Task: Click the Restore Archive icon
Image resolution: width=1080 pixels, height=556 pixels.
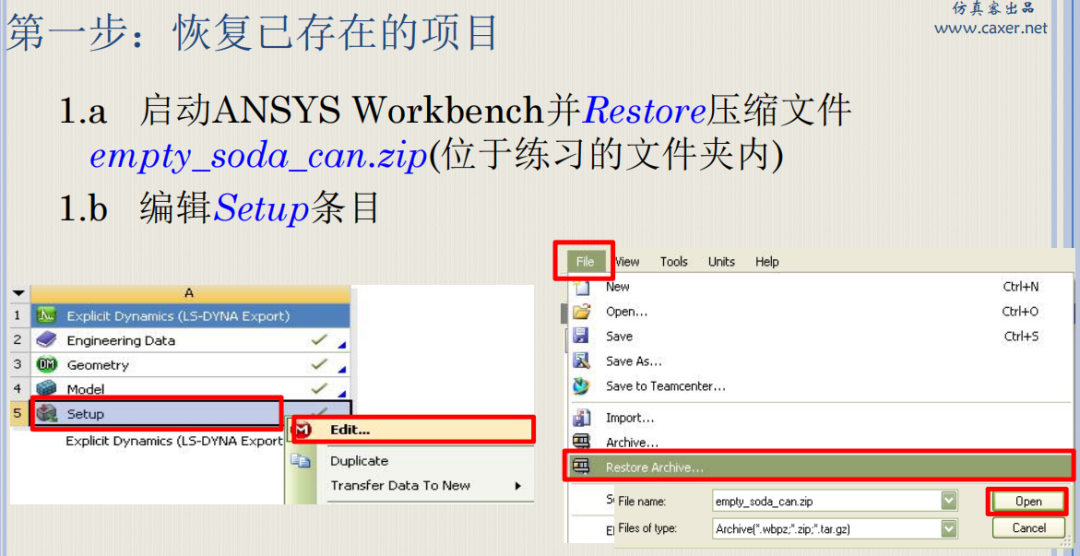Action: pos(582,467)
